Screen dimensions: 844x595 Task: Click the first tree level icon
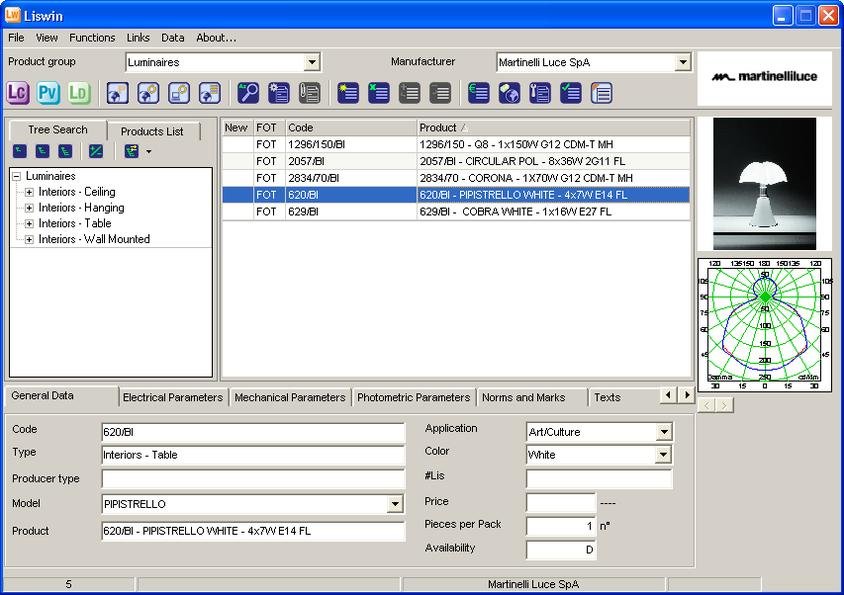[19, 151]
